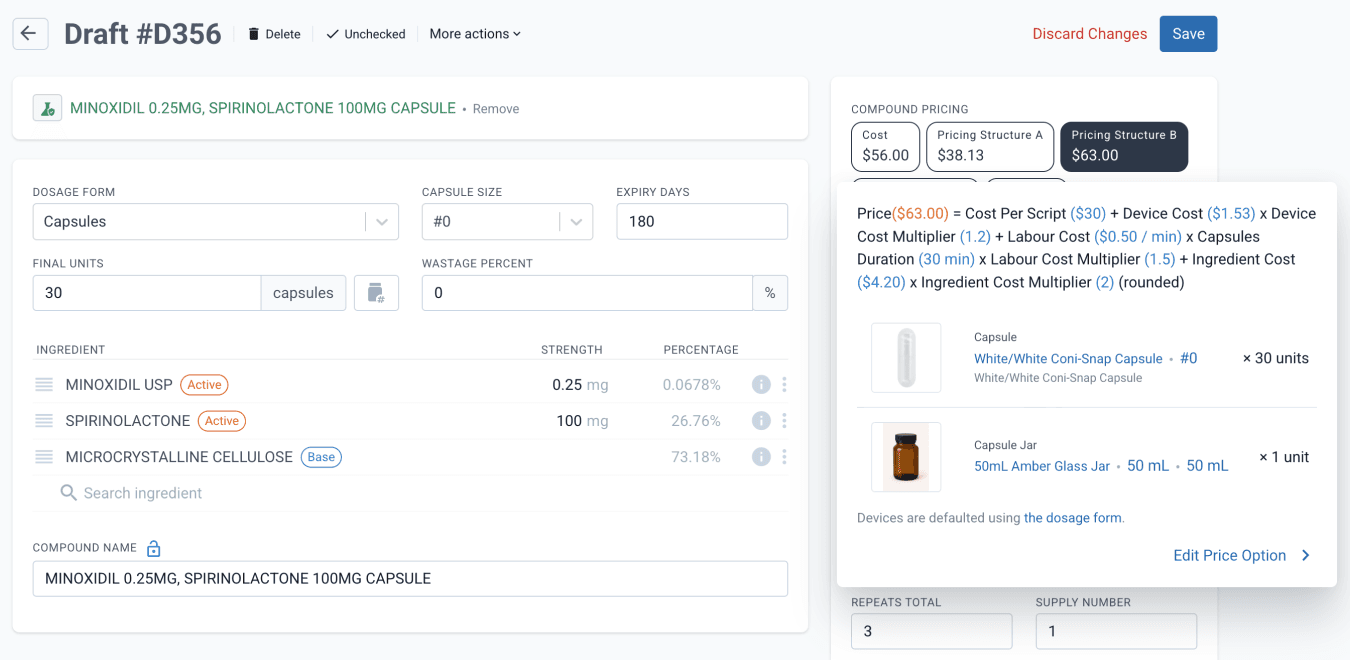Open the Minoxidil Spironolactone capsule link

263,108
